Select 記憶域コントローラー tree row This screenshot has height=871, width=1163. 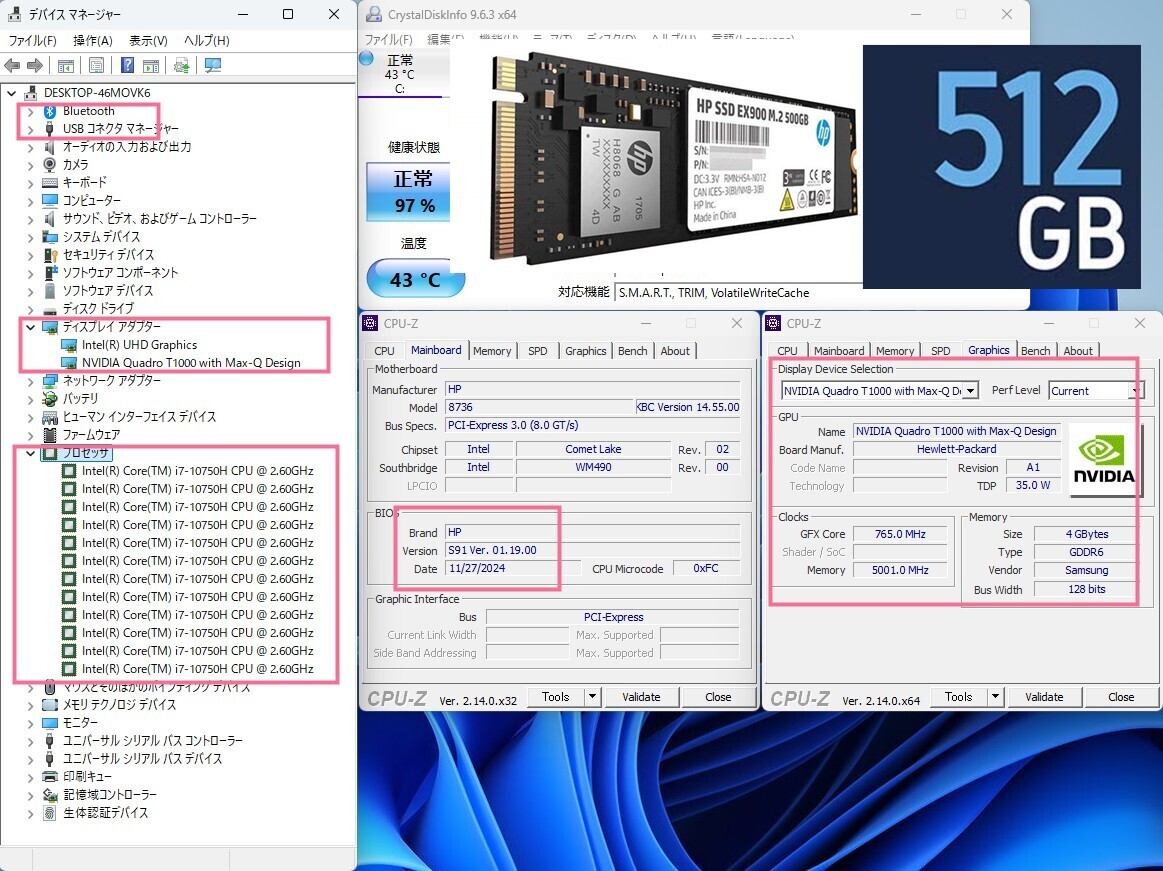pos(109,795)
